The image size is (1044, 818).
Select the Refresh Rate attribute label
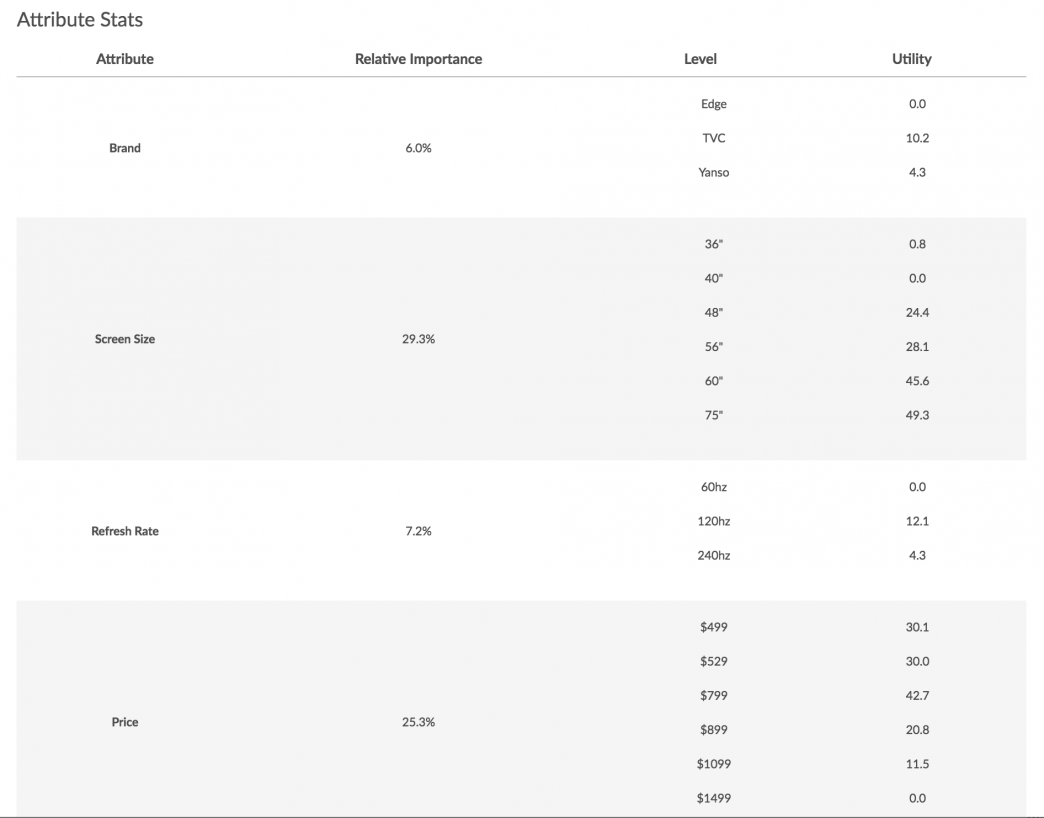[125, 531]
